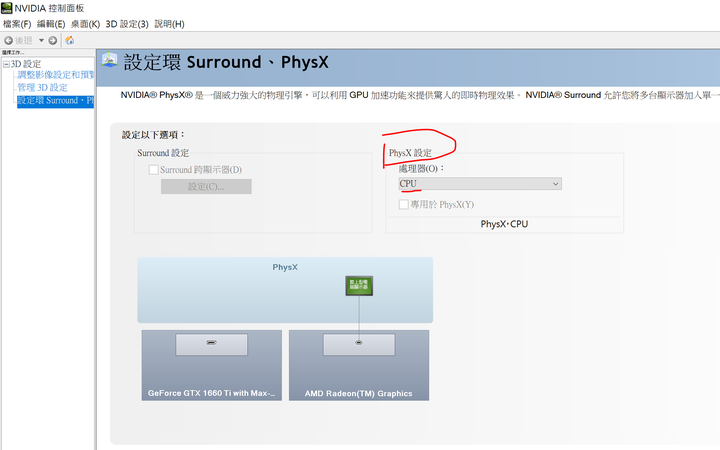Viewport: 720px width, 450px height.
Task: Click the 處理器(O) label
Action: pos(421,169)
